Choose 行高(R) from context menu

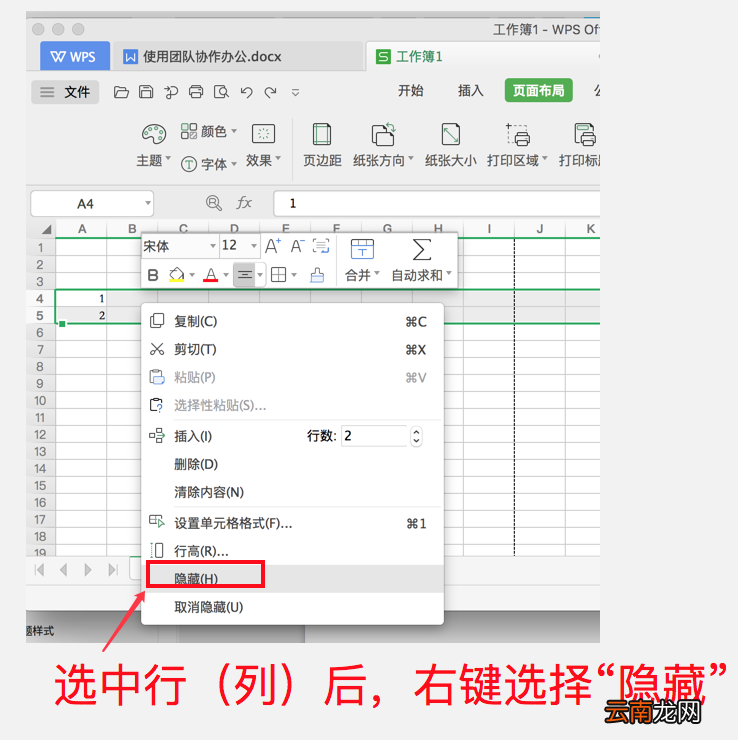pyautogui.click(x=292, y=551)
